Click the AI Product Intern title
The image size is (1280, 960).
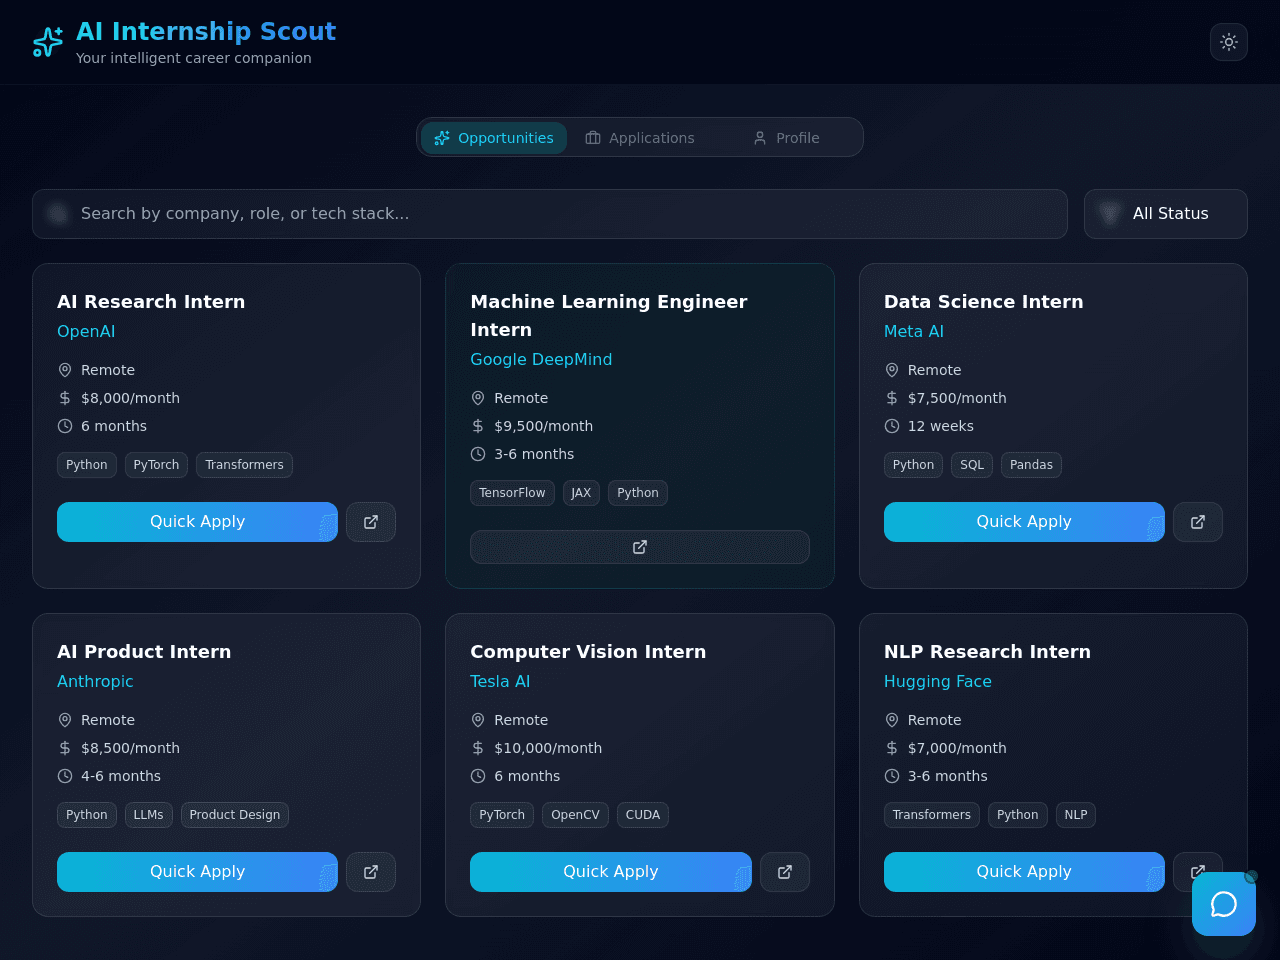point(144,652)
